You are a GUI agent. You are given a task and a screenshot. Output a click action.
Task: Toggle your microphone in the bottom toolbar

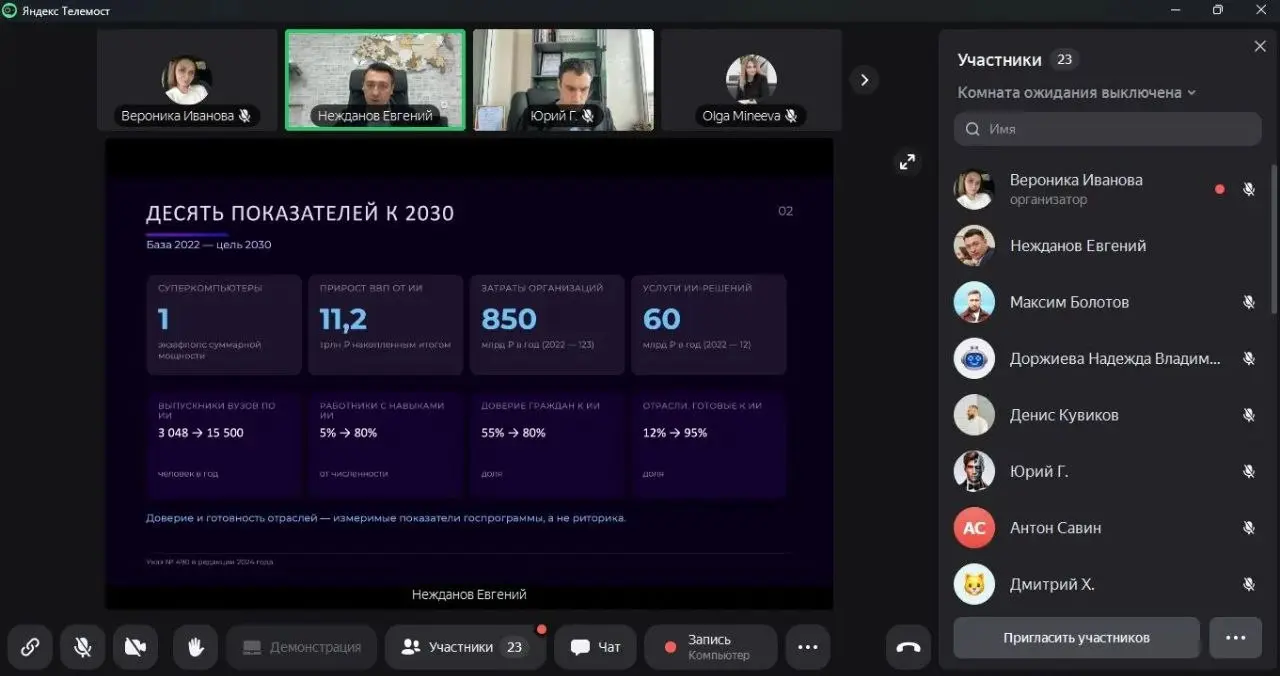point(83,647)
